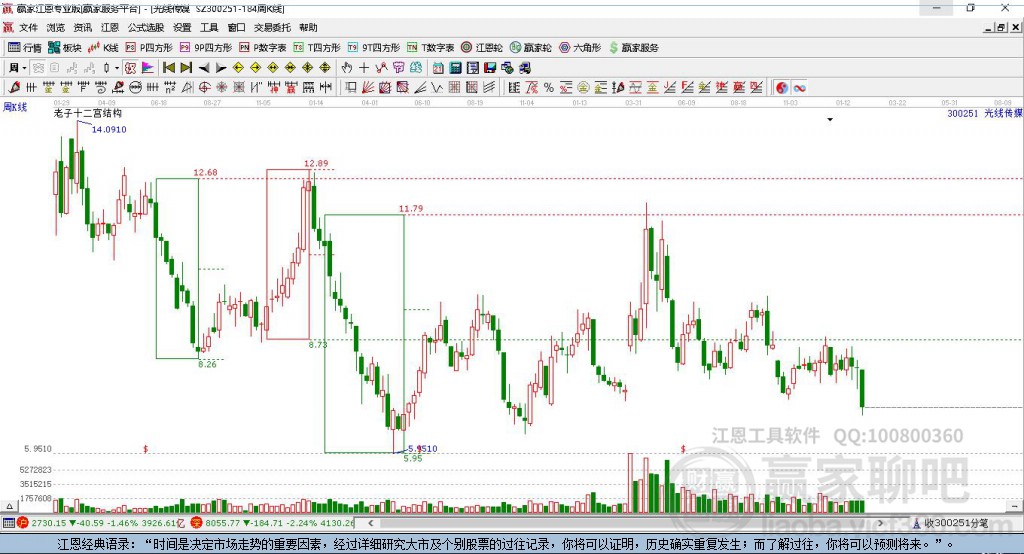Click the 深 Shenzhen index badge in status bar
This screenshot has width=1024, height=554.
197,523
